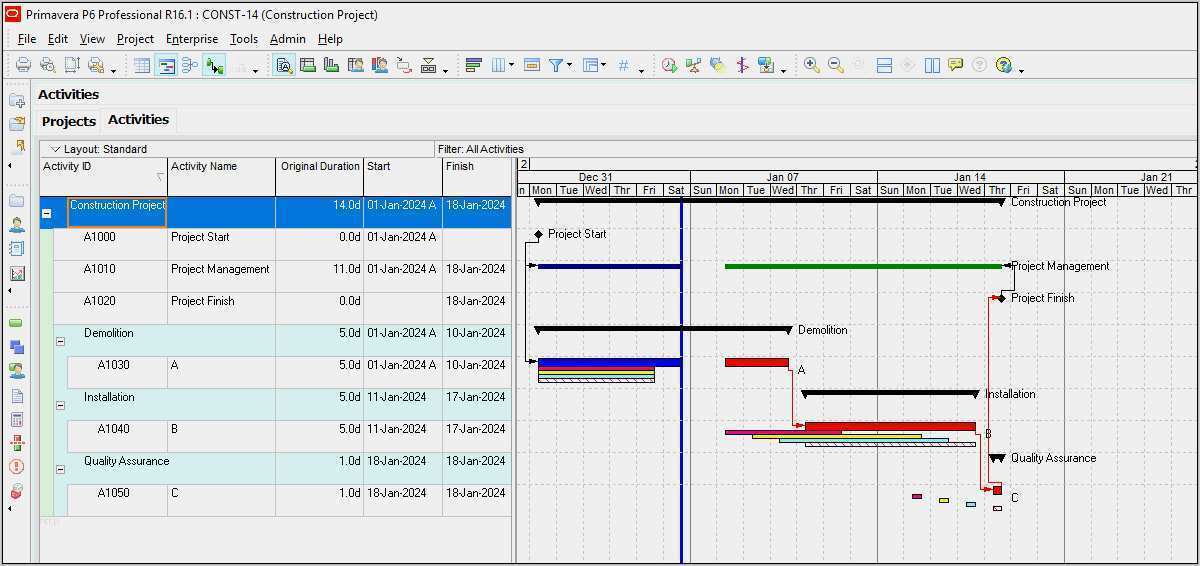Screen dimensions: 1200x566
Task: Click the Schedule (clock) icon
Action: [x=669, y=65]
